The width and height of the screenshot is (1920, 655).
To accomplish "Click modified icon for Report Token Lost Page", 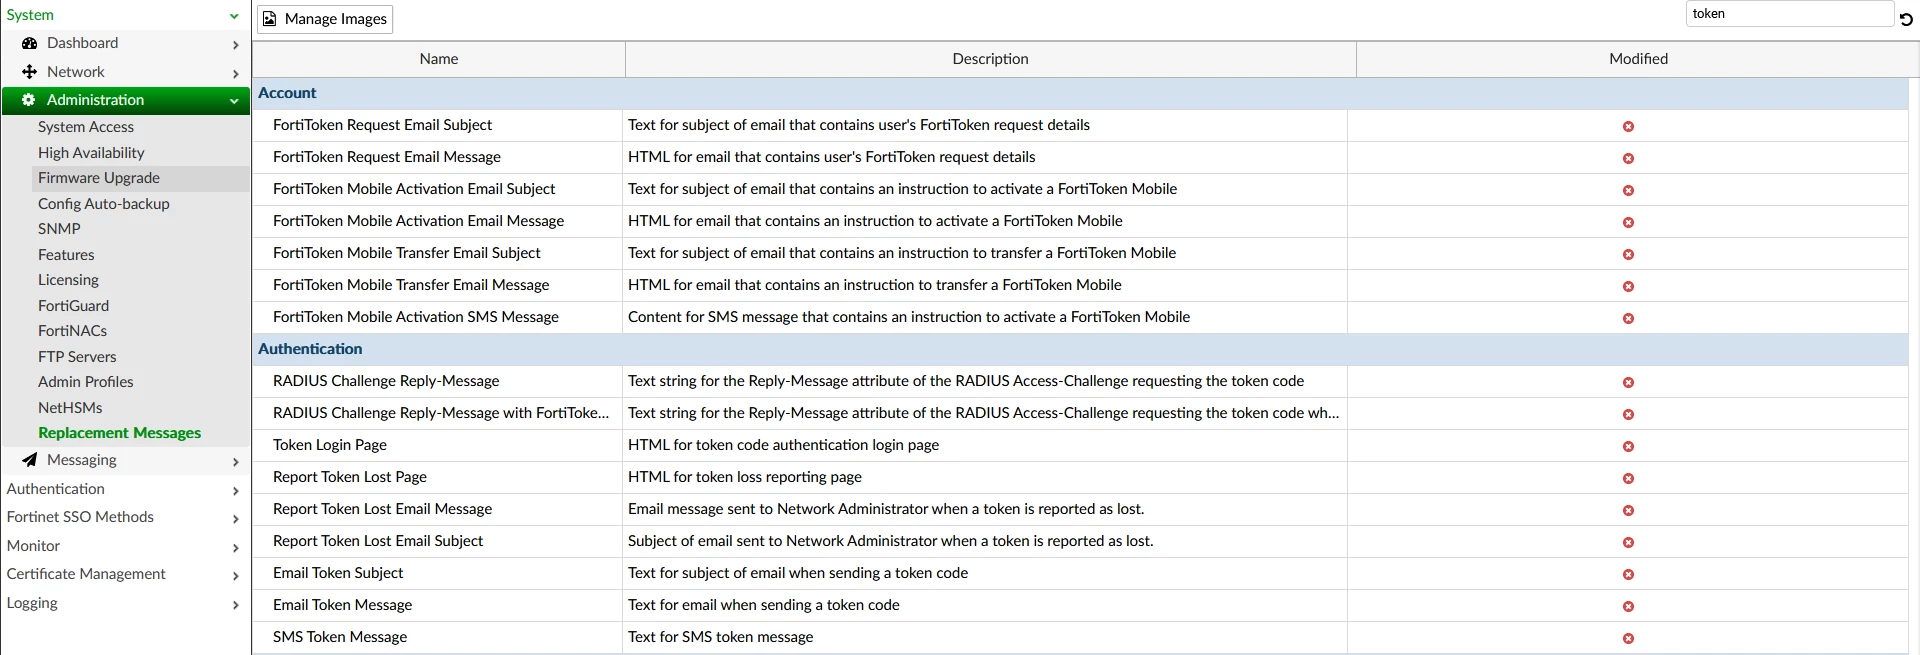I will pos(1628,478).
